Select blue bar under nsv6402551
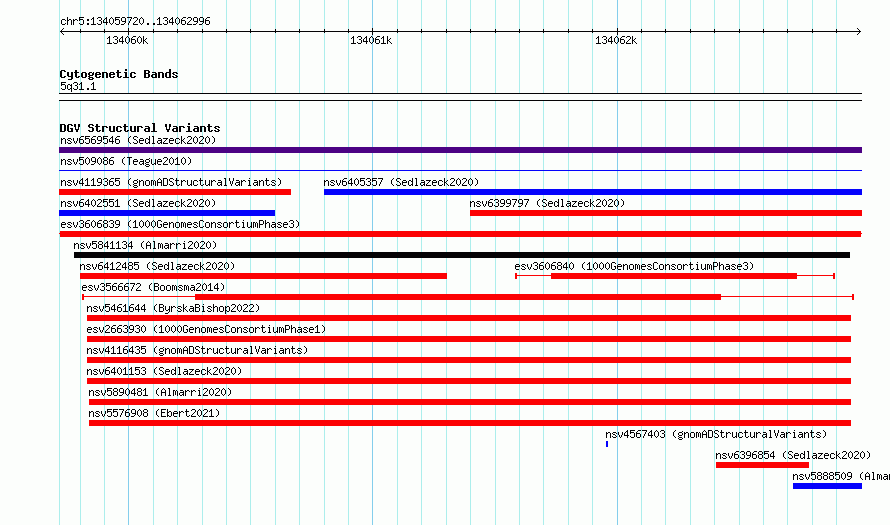This screenshot has height=525, width=890. (x=167, y=213)
